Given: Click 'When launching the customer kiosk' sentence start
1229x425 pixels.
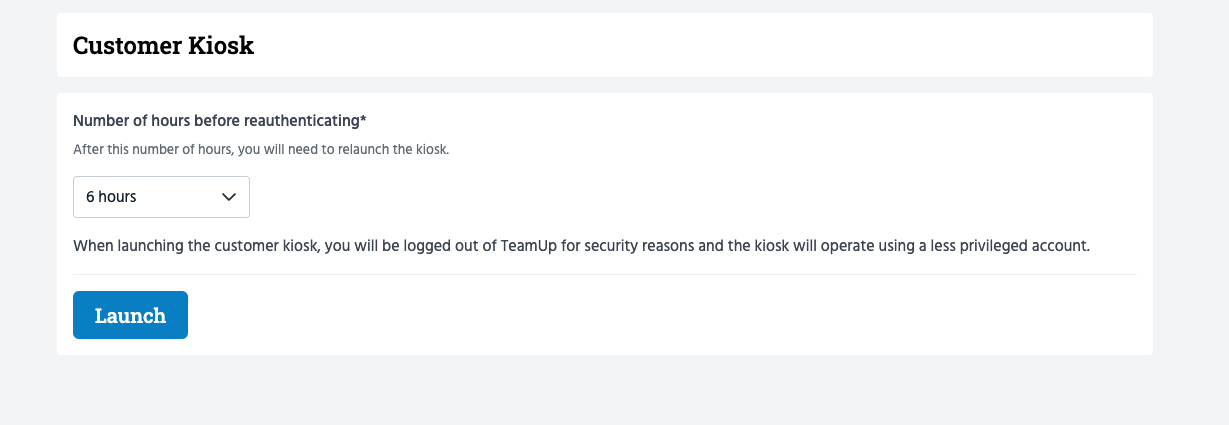Looking at the screenshot, I should pyautogui.click(x=196, y=245).
